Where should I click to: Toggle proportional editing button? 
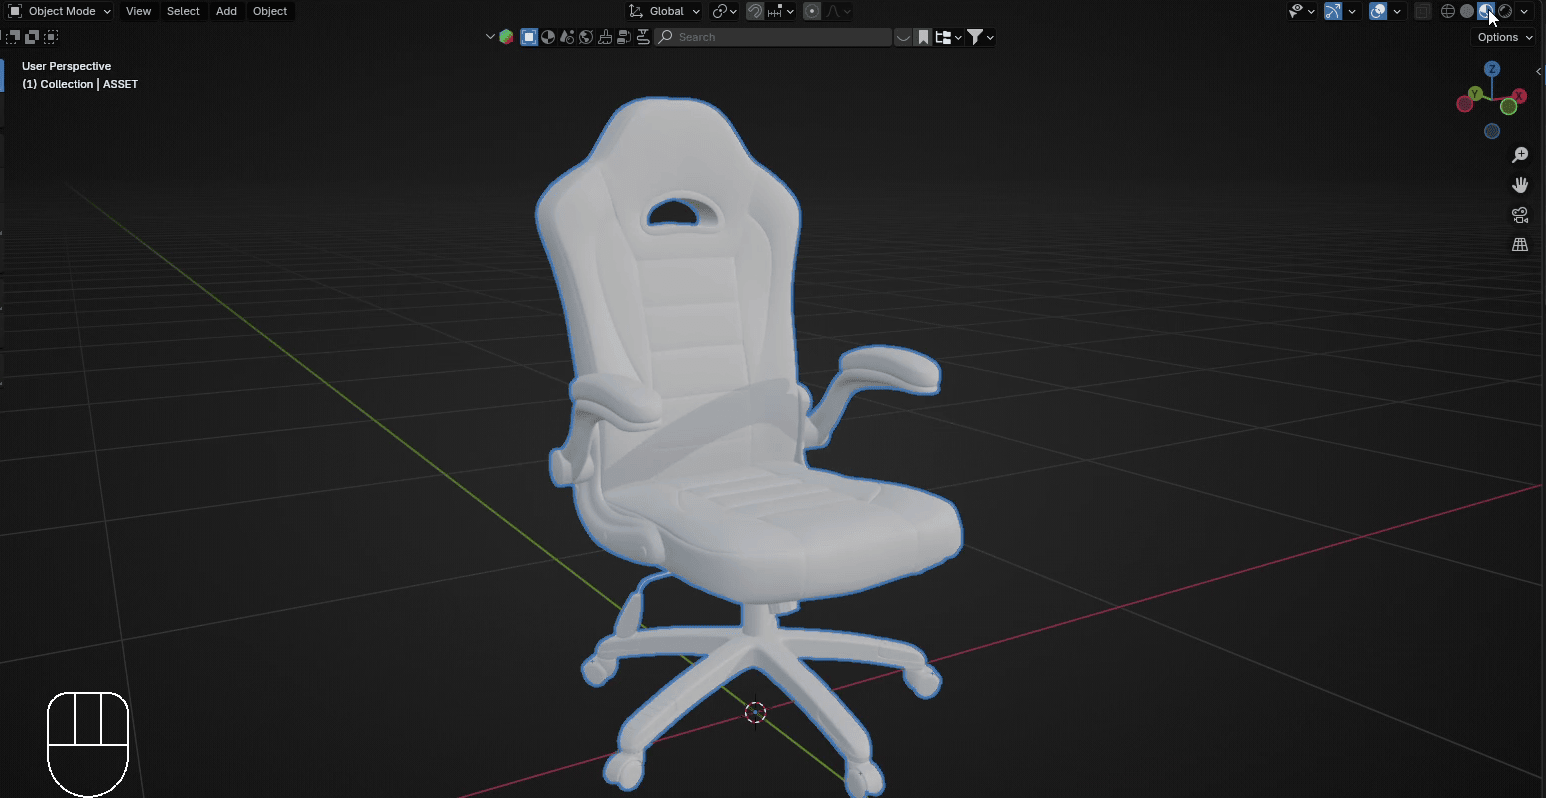[x=812, y=11]
